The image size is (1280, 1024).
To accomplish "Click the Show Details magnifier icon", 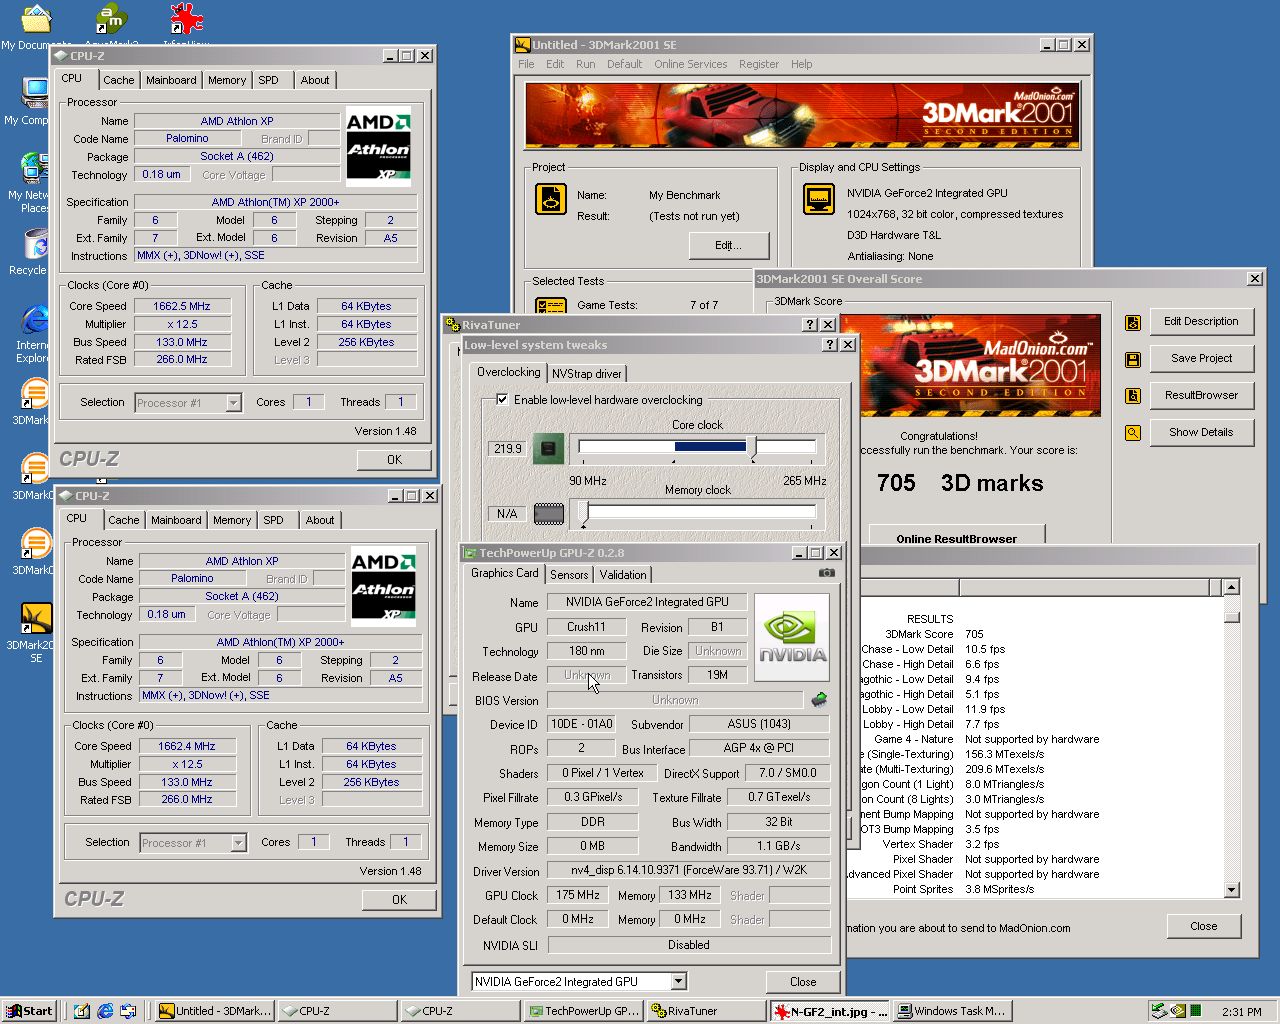I will click(1133, 433).
